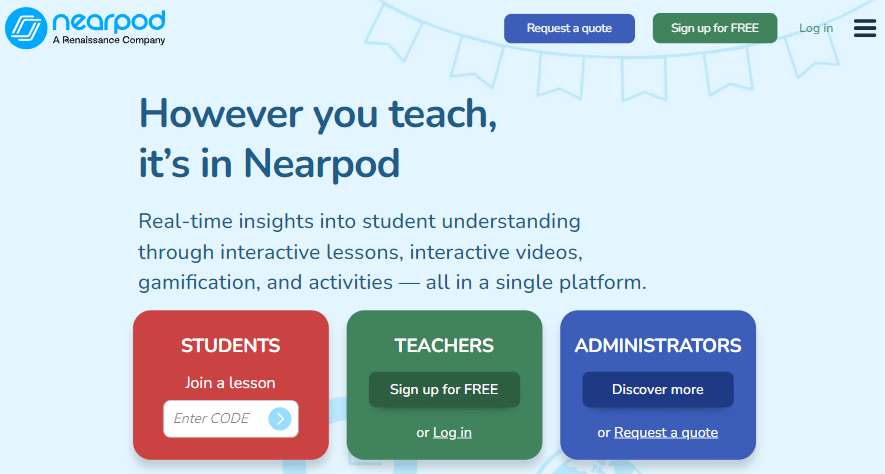Click the real-time insights description paragraph

point(392,251)
